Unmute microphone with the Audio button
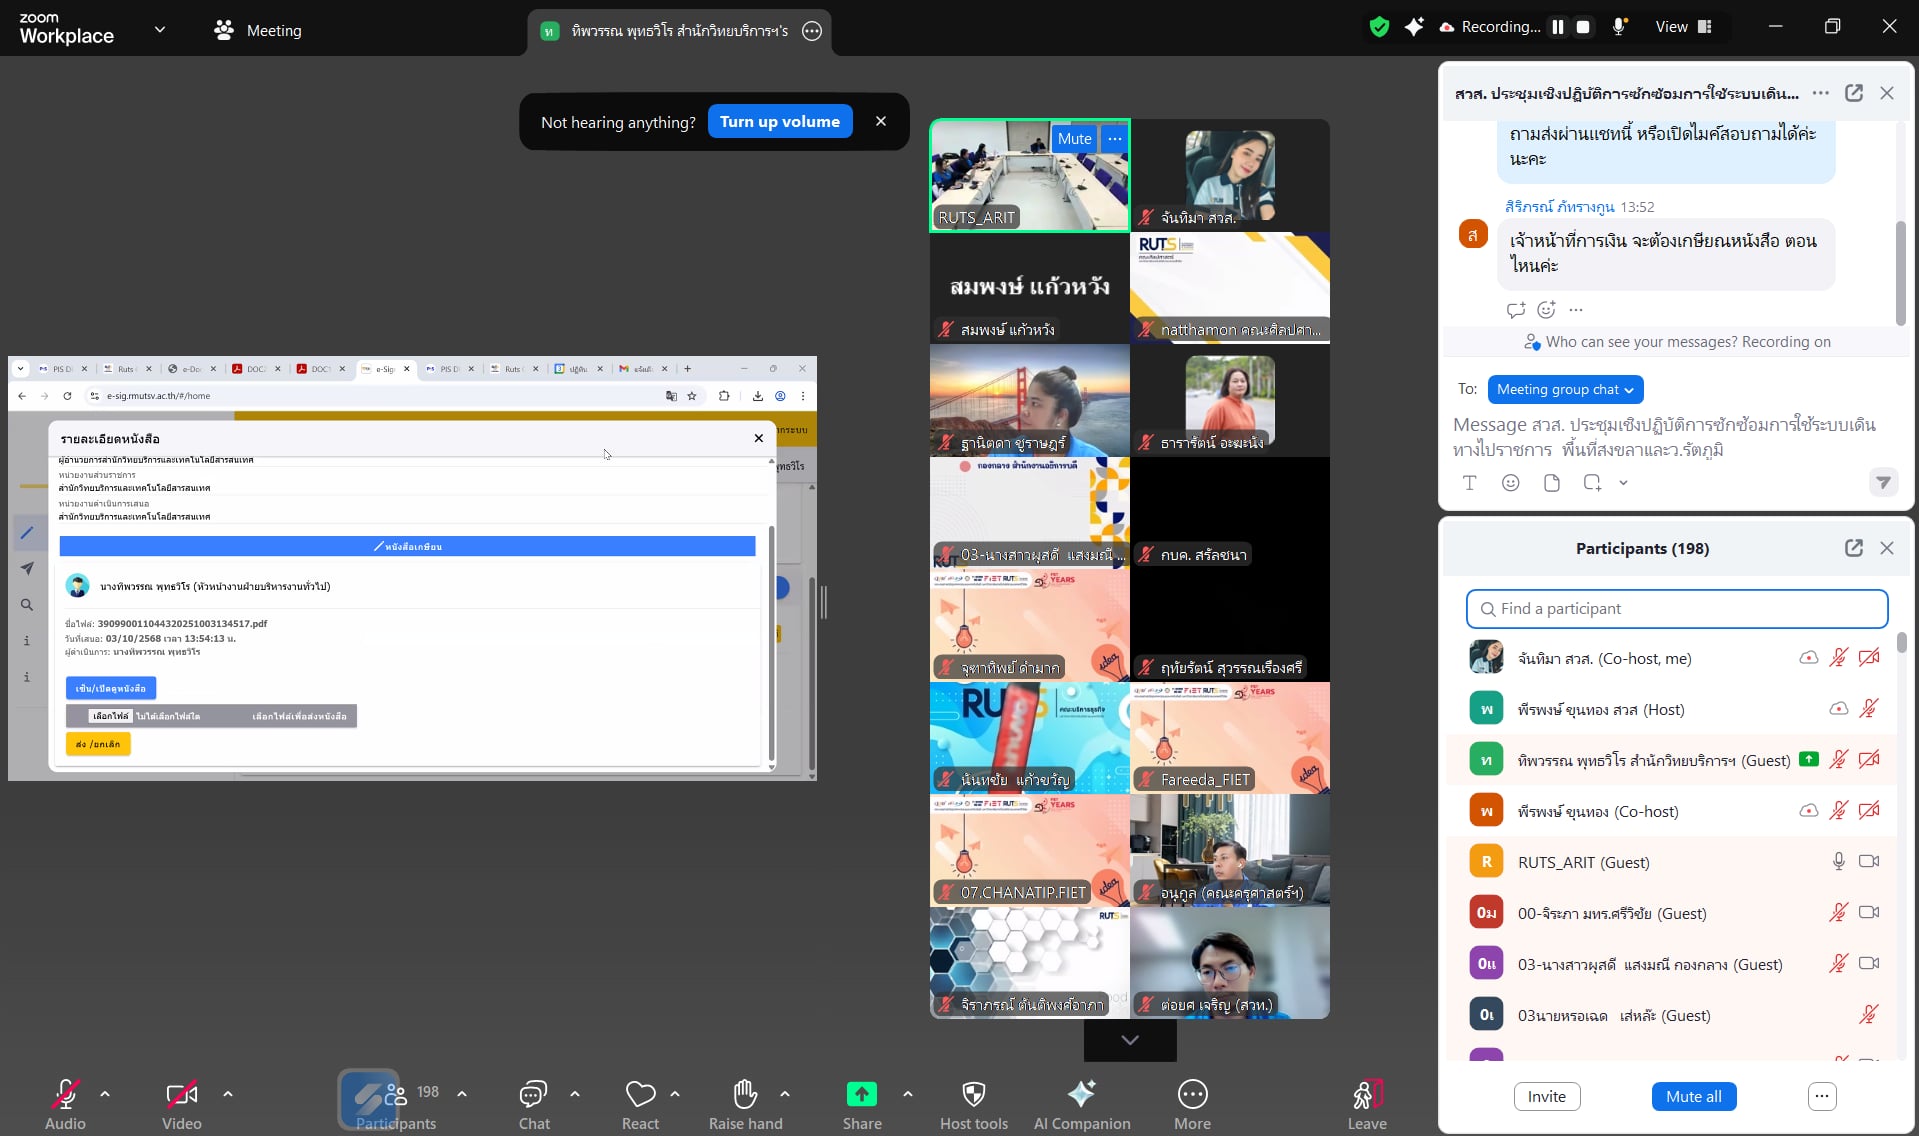Image resolution: width=1919 pixels, height=1136 pixels. pyautogui.click(x=65, y=1095)
